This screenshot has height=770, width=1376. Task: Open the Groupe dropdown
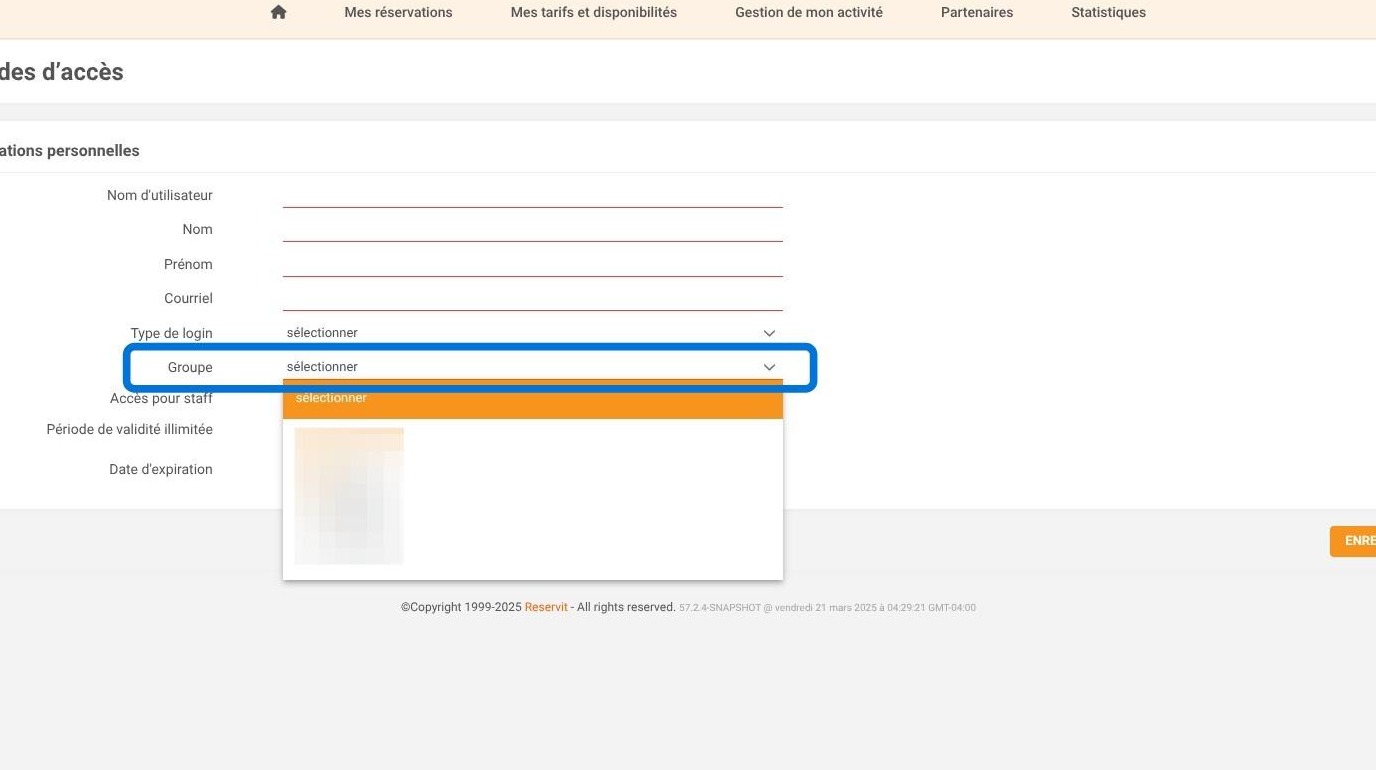point(532,367)
